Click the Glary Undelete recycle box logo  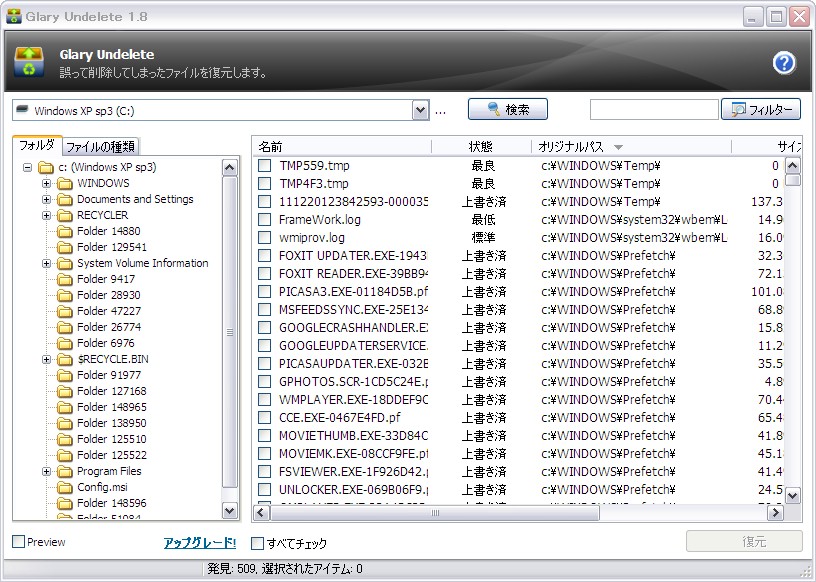click(29, 62)
